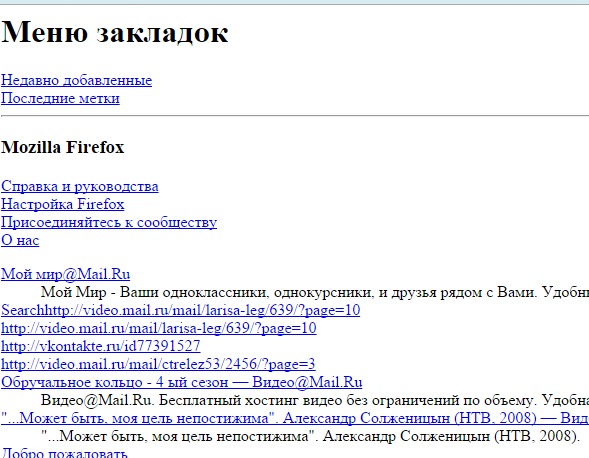Viewport: 589px width, 458px height.
Task: Select the Видео@Mail.Ru Бесплатный хостинг description text
Action: (315, 400)
